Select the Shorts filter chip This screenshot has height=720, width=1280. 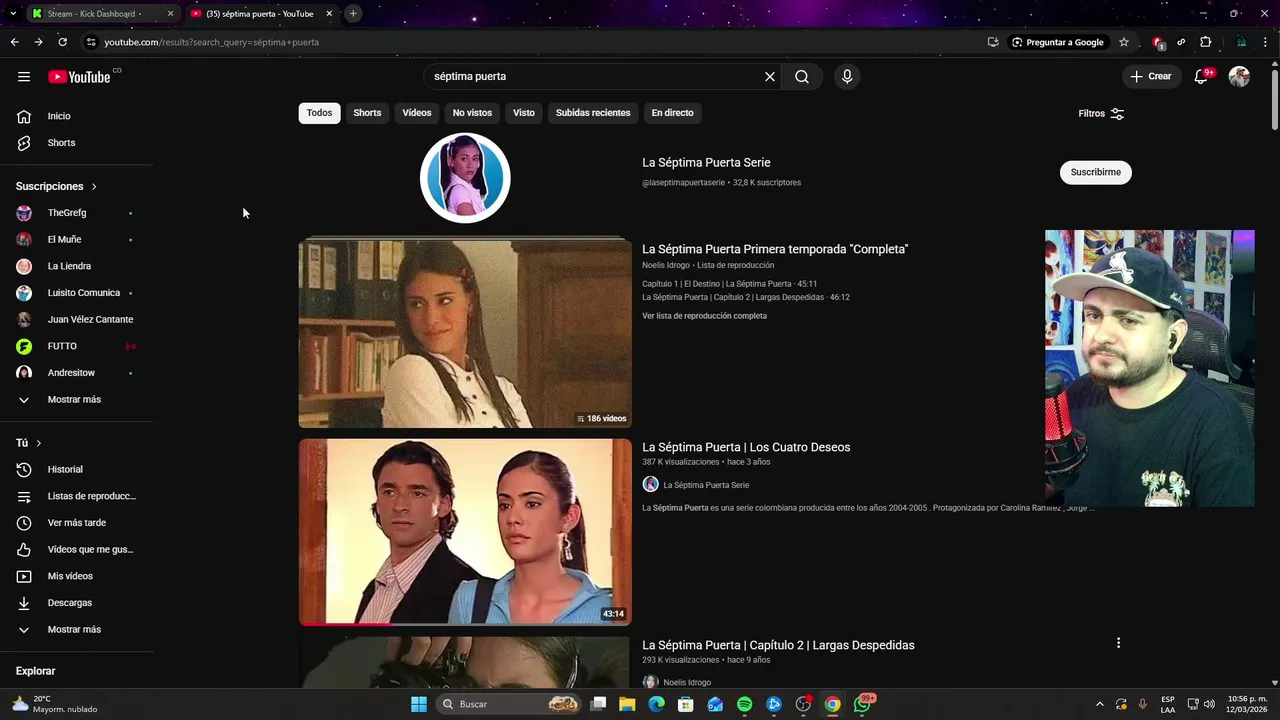pyautogui.click(x=367, y=113)
